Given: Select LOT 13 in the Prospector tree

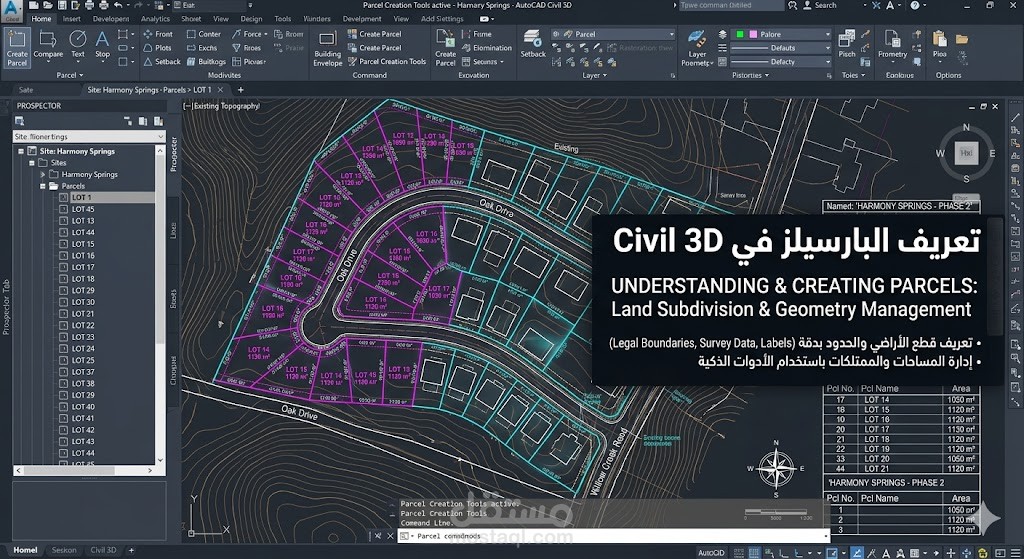Looking at the screenshot, I should pos(83,221).
